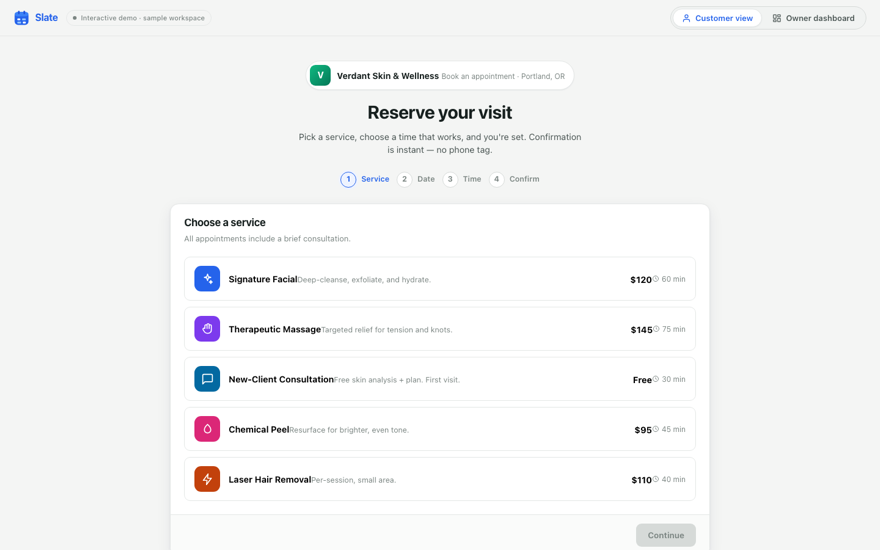Click the dashboard grid icon
This screenshot has height=550, width=880.
(x=777, y=18)
